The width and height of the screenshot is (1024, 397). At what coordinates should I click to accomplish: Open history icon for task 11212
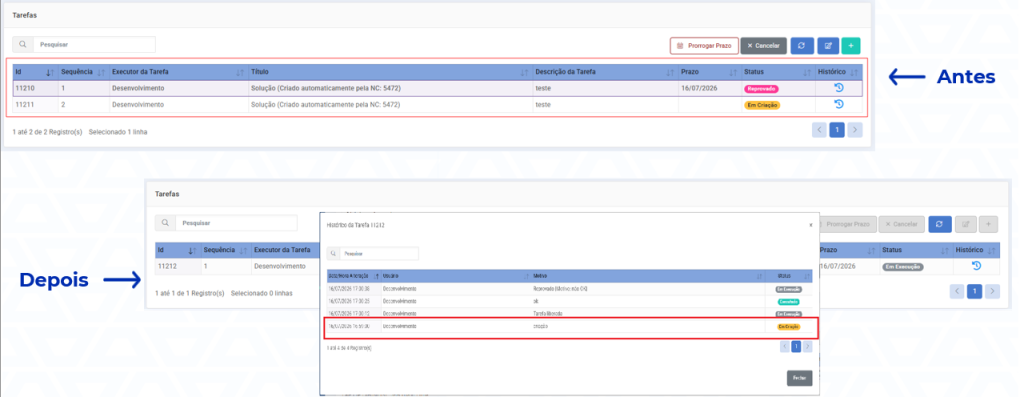pos(976,266)
